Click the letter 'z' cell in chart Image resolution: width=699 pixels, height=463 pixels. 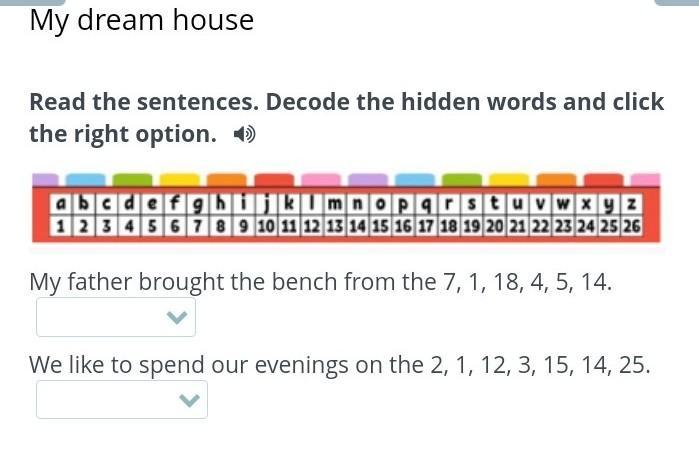click(x=631, y=204)
